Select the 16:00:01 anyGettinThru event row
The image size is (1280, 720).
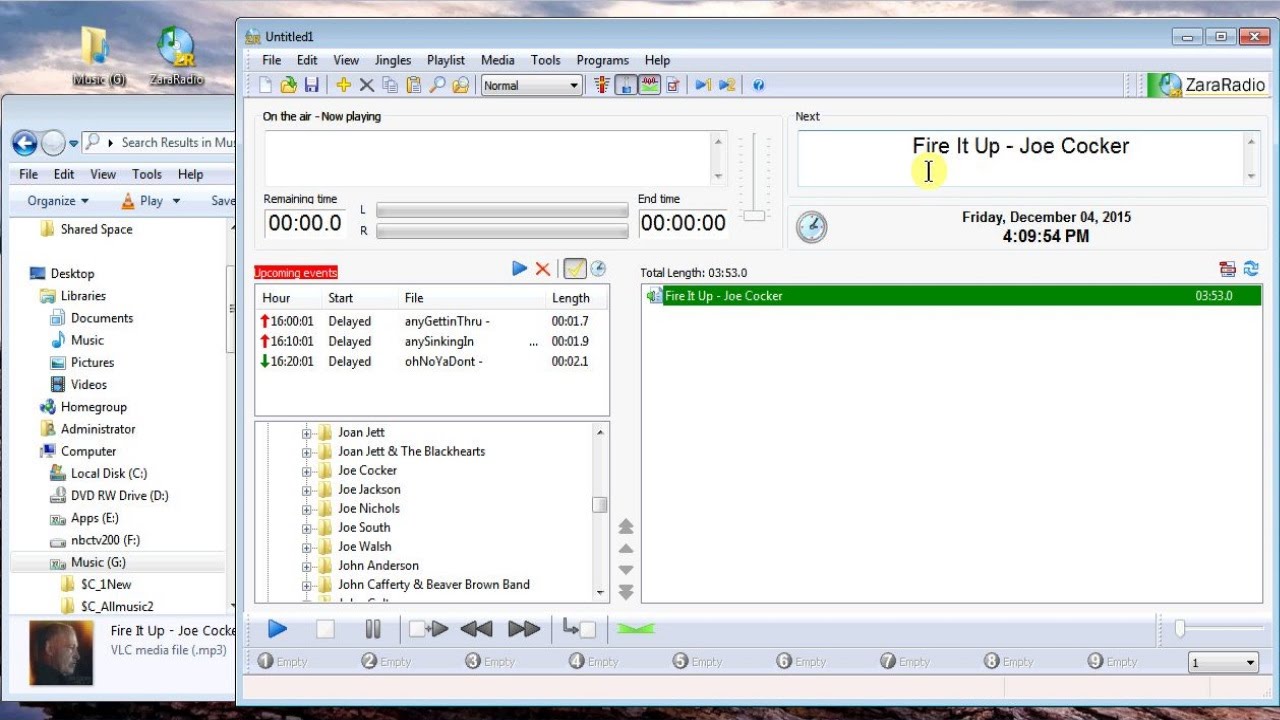432,321
